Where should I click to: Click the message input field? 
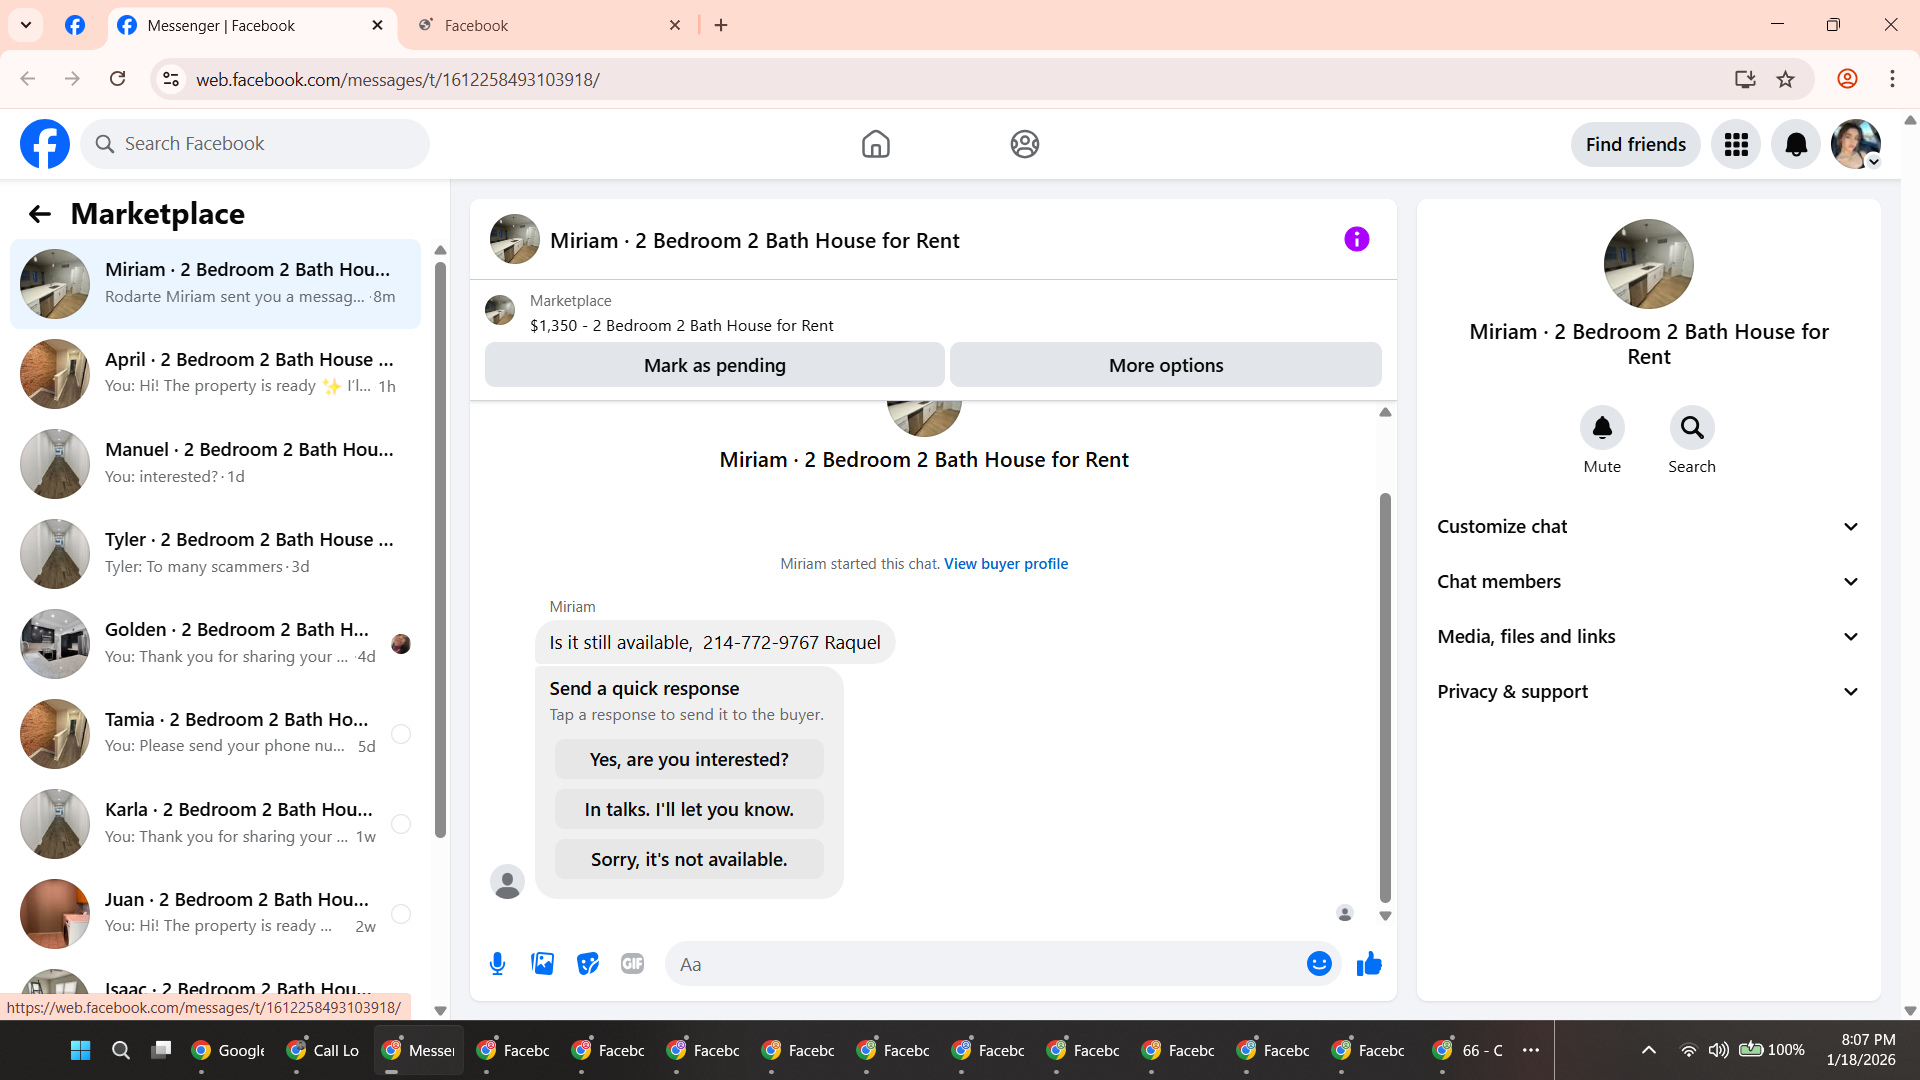(x=985, y=964)
